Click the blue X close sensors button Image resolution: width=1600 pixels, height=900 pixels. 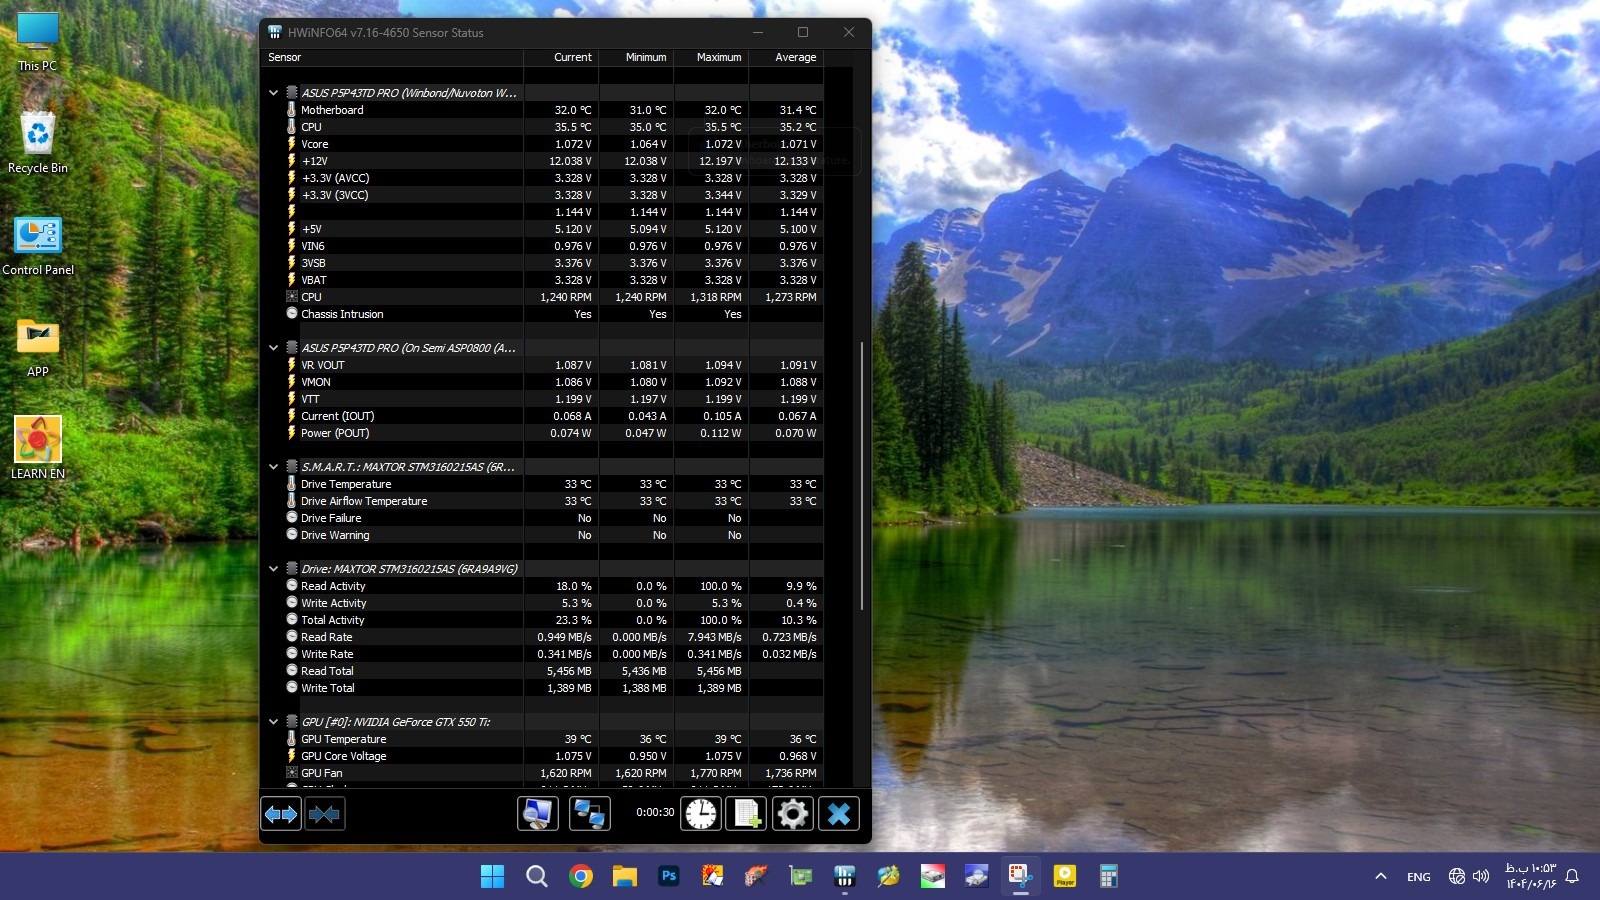coord(838,814)
